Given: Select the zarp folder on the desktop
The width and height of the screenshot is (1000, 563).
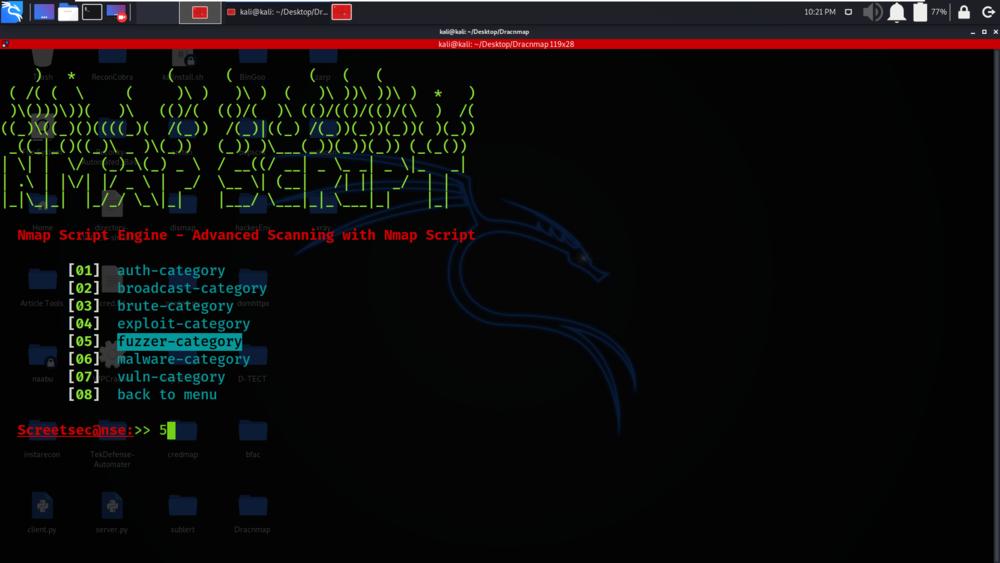Looking at the screenshot, I should click(x=323, y=64).
